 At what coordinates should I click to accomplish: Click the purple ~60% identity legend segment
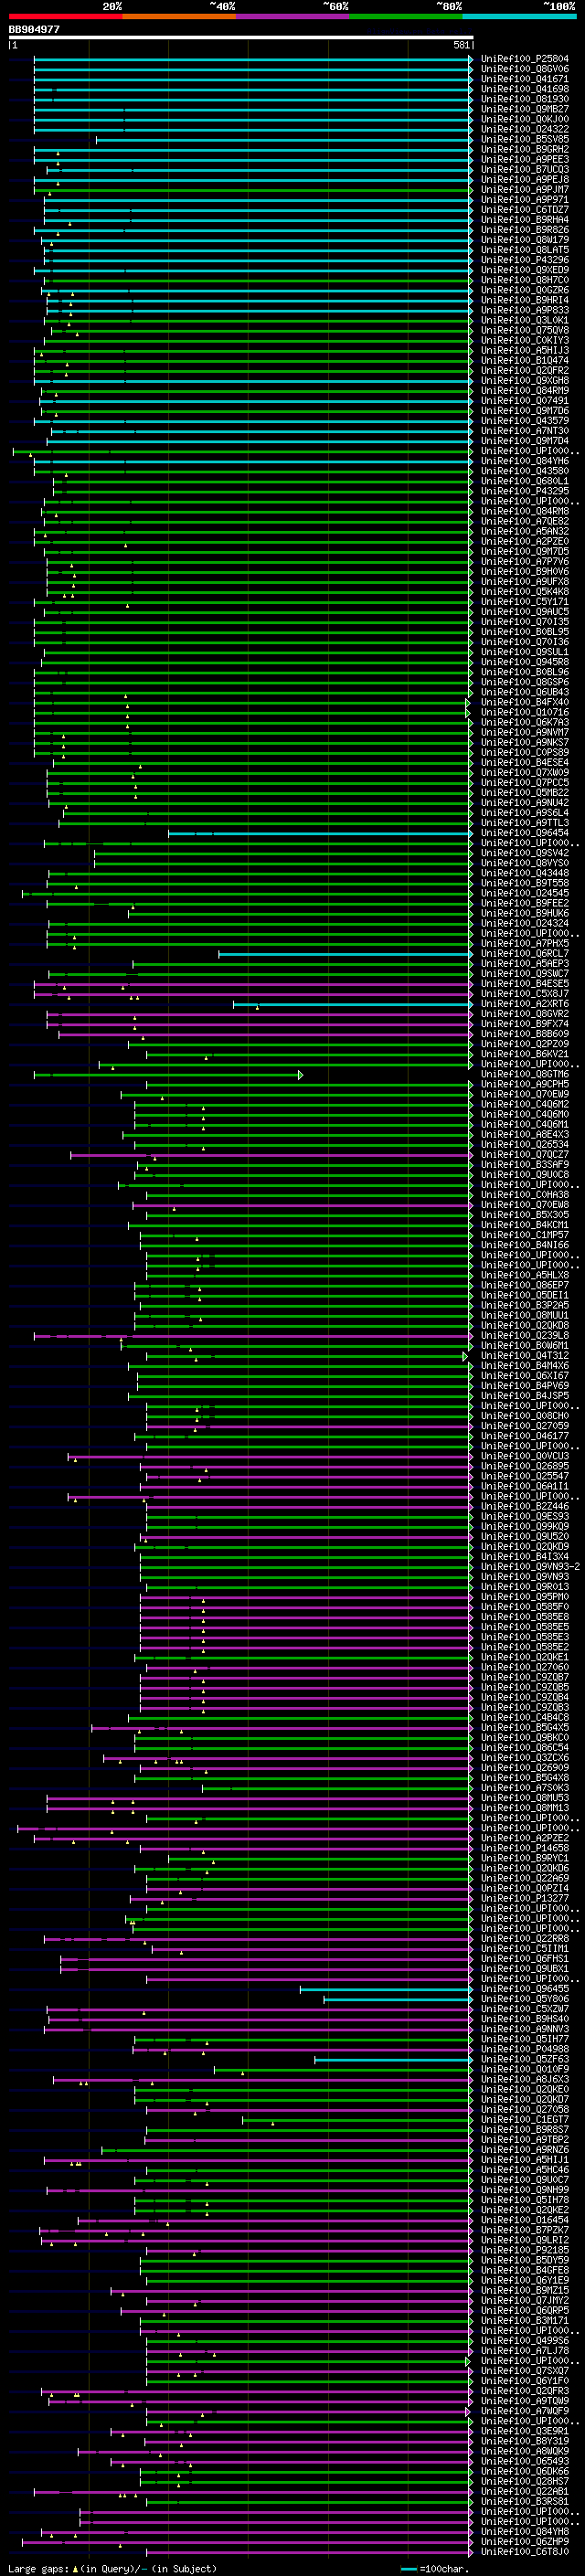[292, 16]
